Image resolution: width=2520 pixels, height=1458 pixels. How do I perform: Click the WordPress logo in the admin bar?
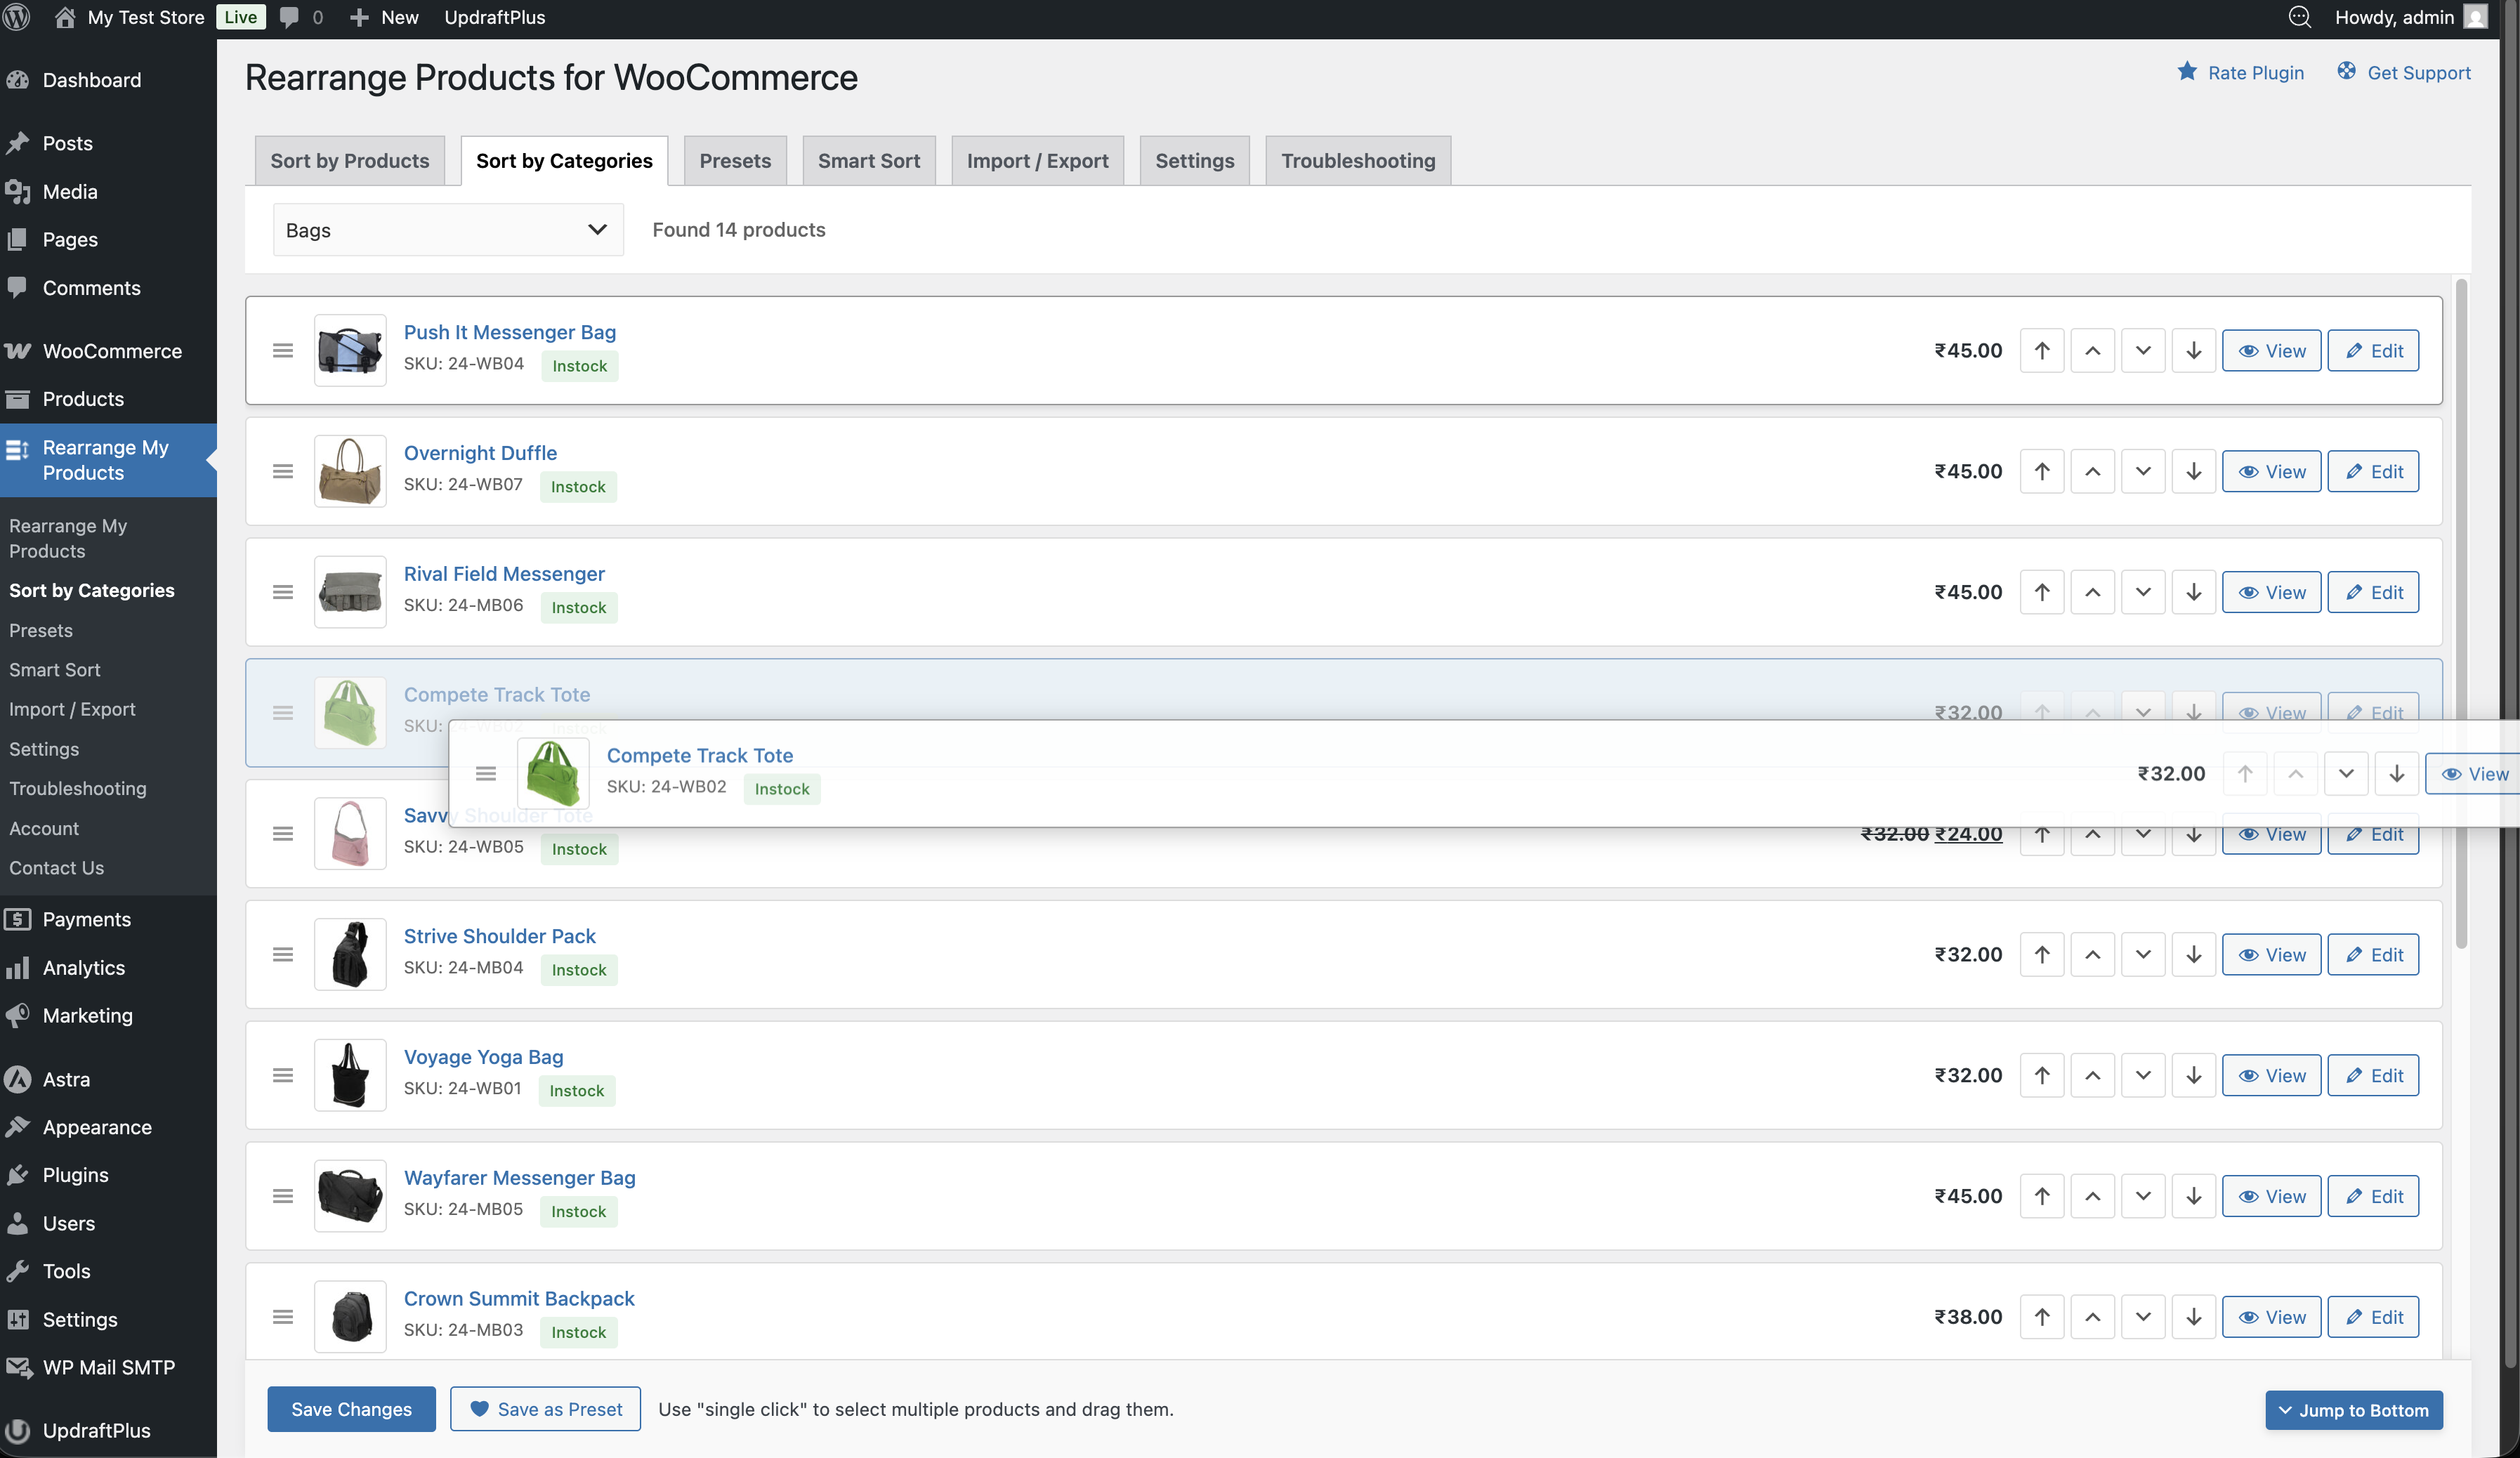click(16, 17)
